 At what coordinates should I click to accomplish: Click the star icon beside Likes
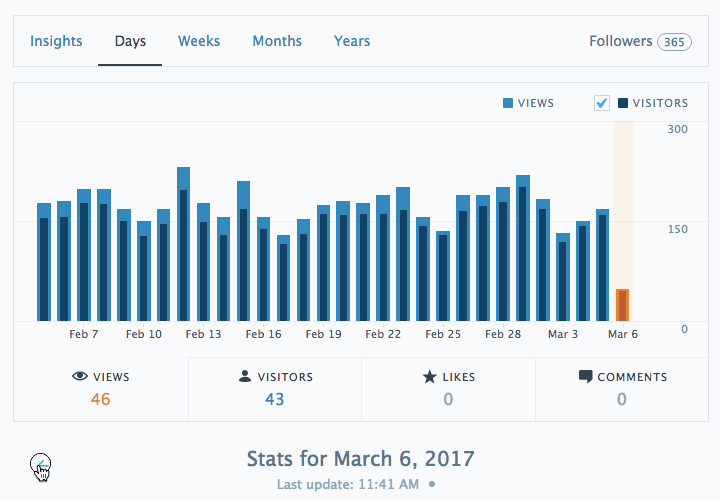coord(429,377)
